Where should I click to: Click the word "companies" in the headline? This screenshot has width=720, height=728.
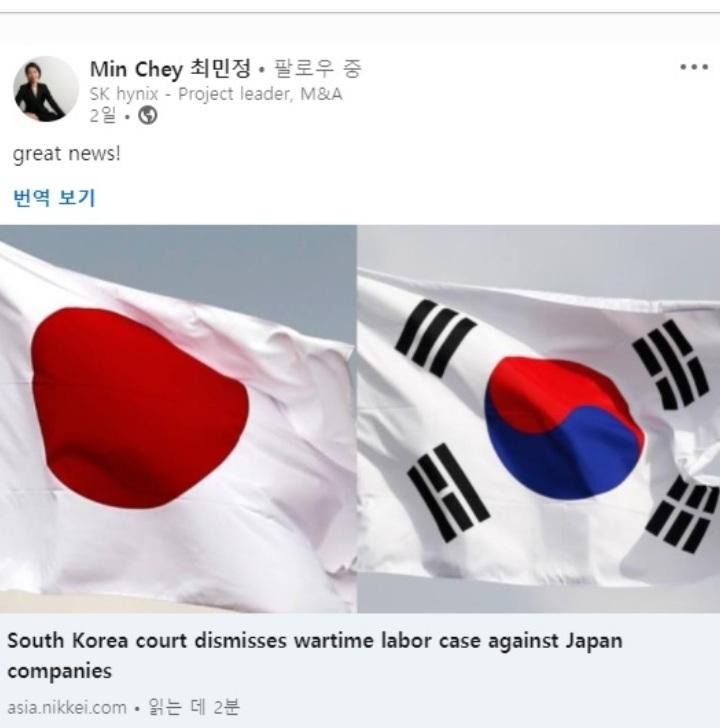point(59,671)
